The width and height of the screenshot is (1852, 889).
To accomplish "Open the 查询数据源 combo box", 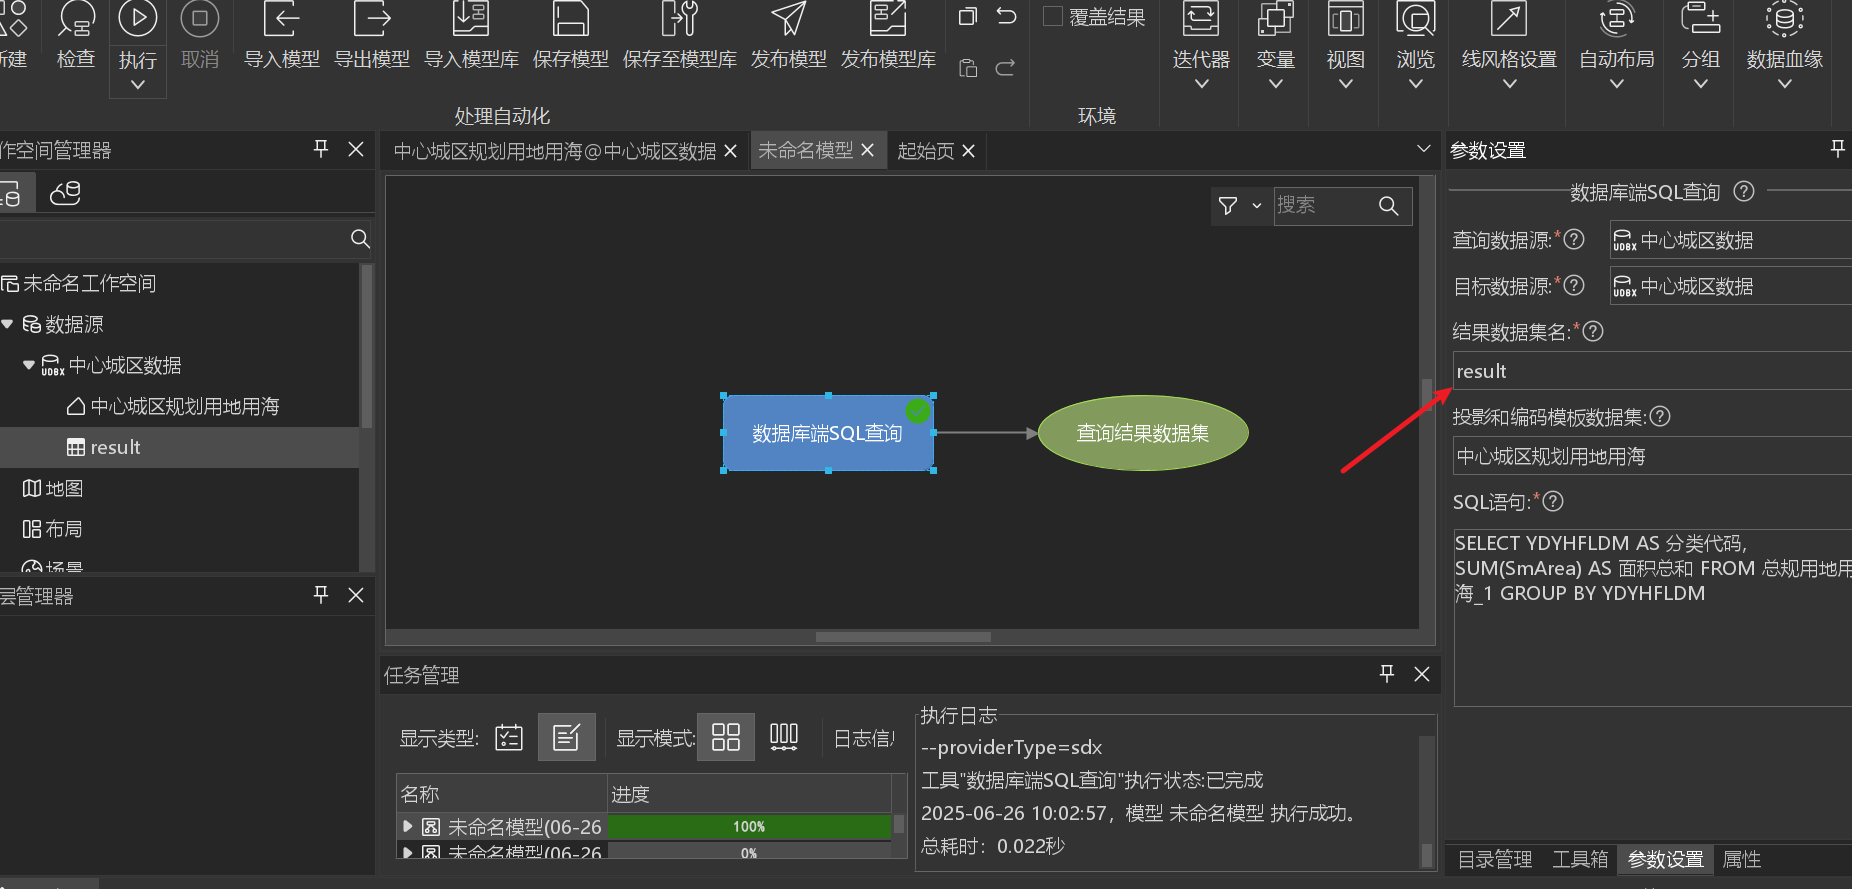I will tap(1730, 240).
